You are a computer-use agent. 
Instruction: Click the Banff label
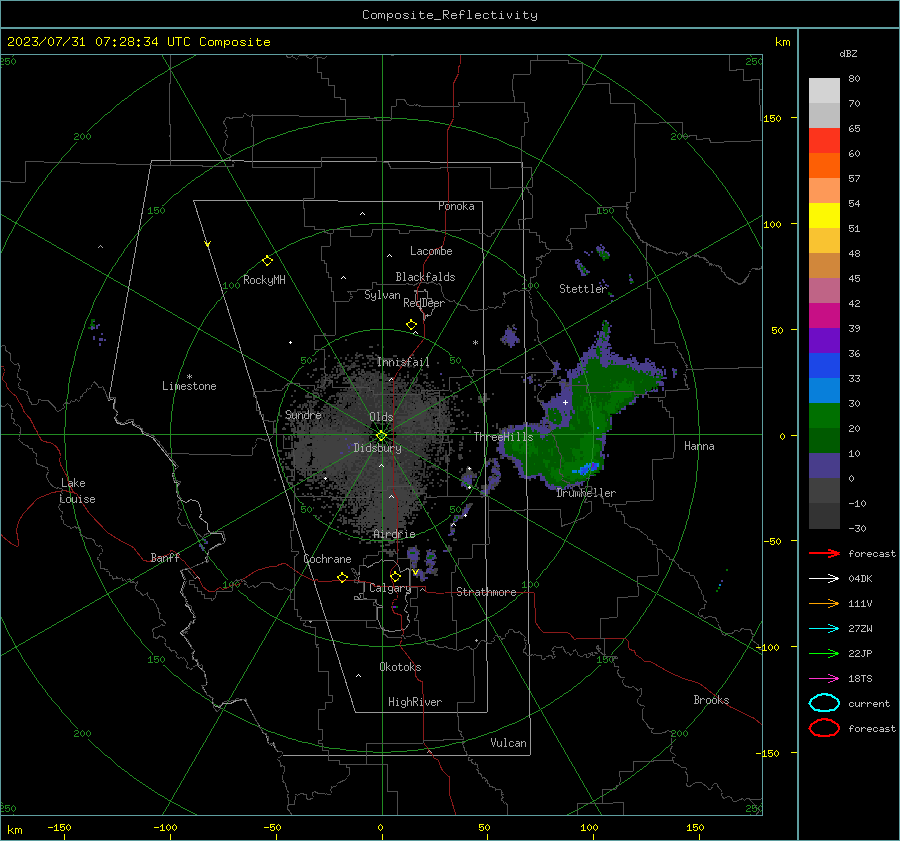tap(165, 558)
